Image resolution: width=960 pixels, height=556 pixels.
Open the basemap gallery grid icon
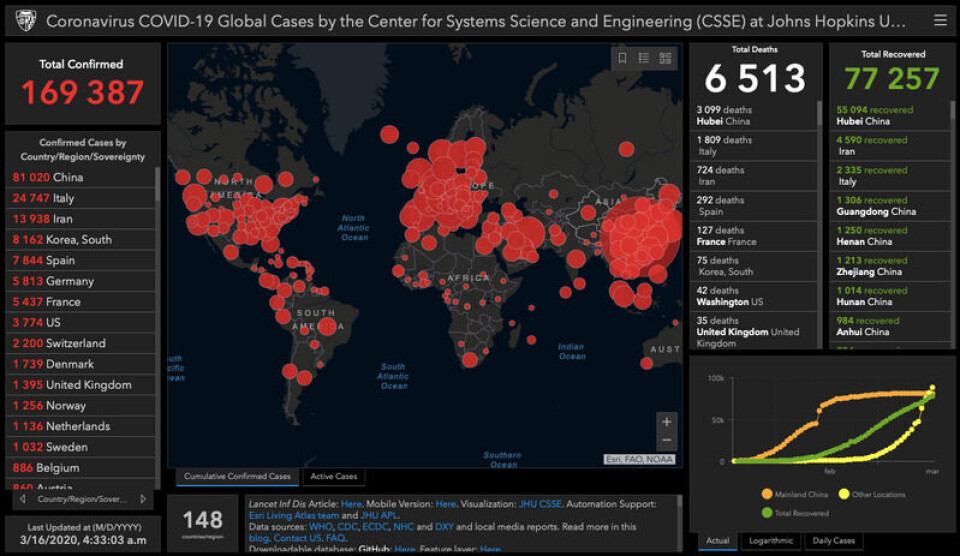click(665, 59)
